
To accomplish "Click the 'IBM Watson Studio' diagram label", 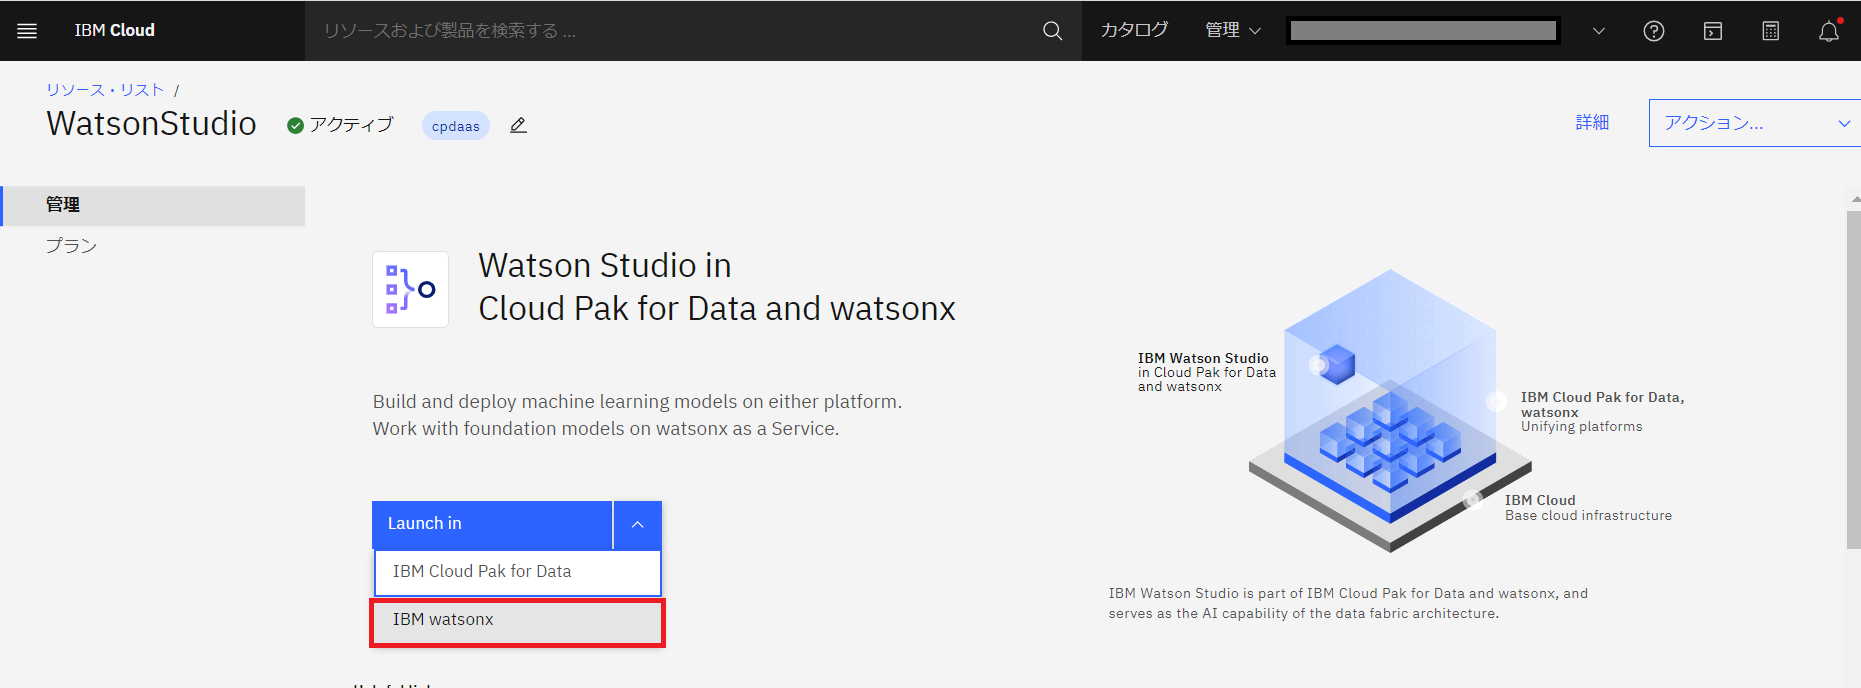I will coord(1203,358).
